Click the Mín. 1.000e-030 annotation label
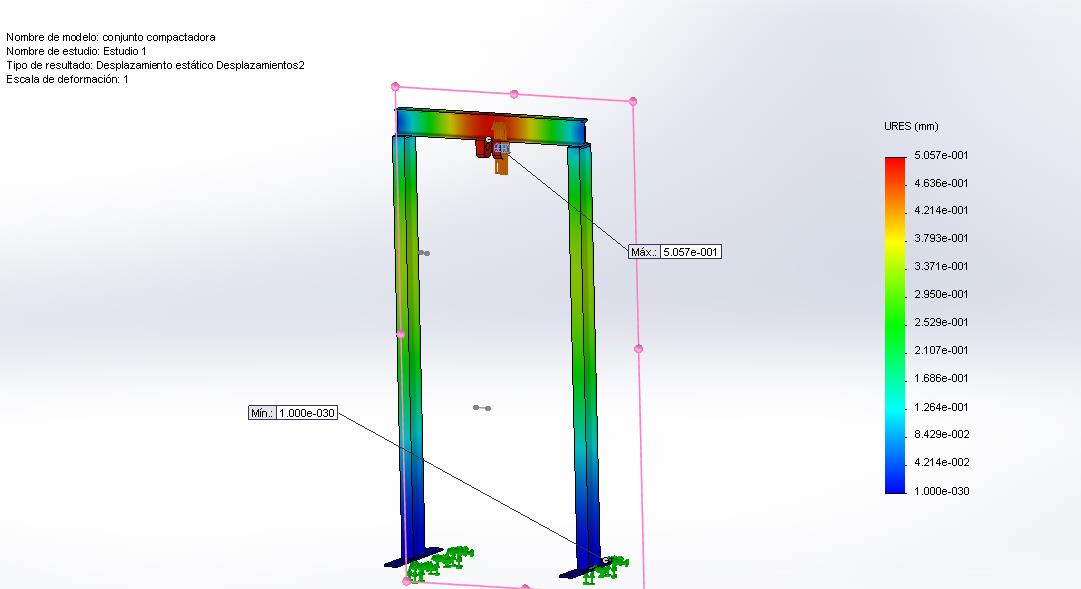Viewport: 1081px width, 589px height. [x=293, y=412]
